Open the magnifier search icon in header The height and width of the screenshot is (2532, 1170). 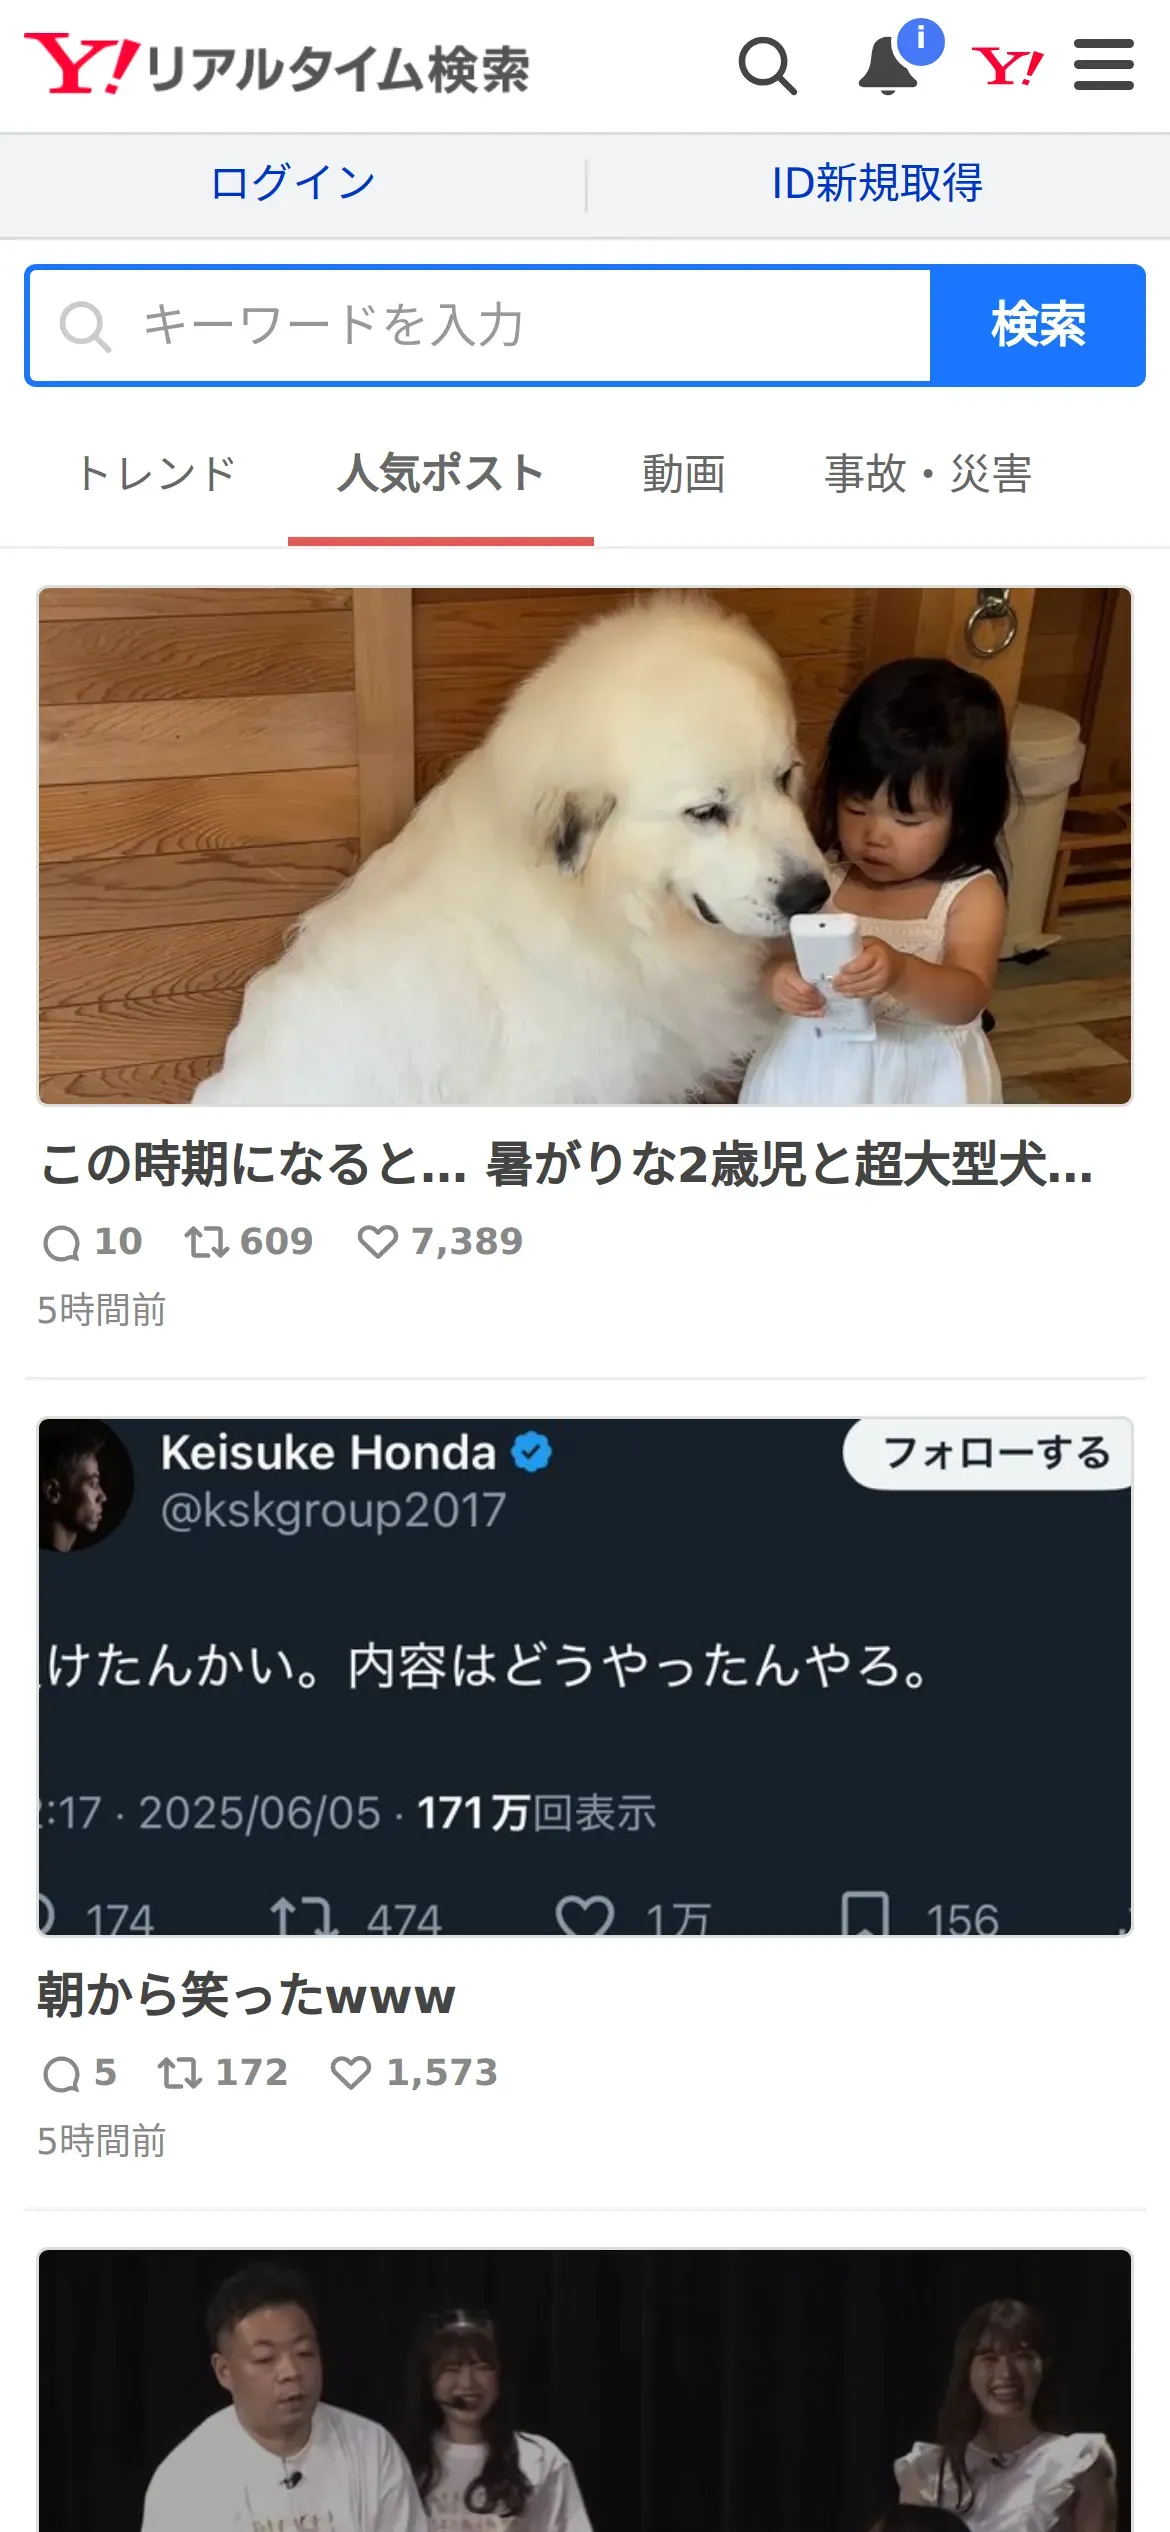tap(767, 66)
